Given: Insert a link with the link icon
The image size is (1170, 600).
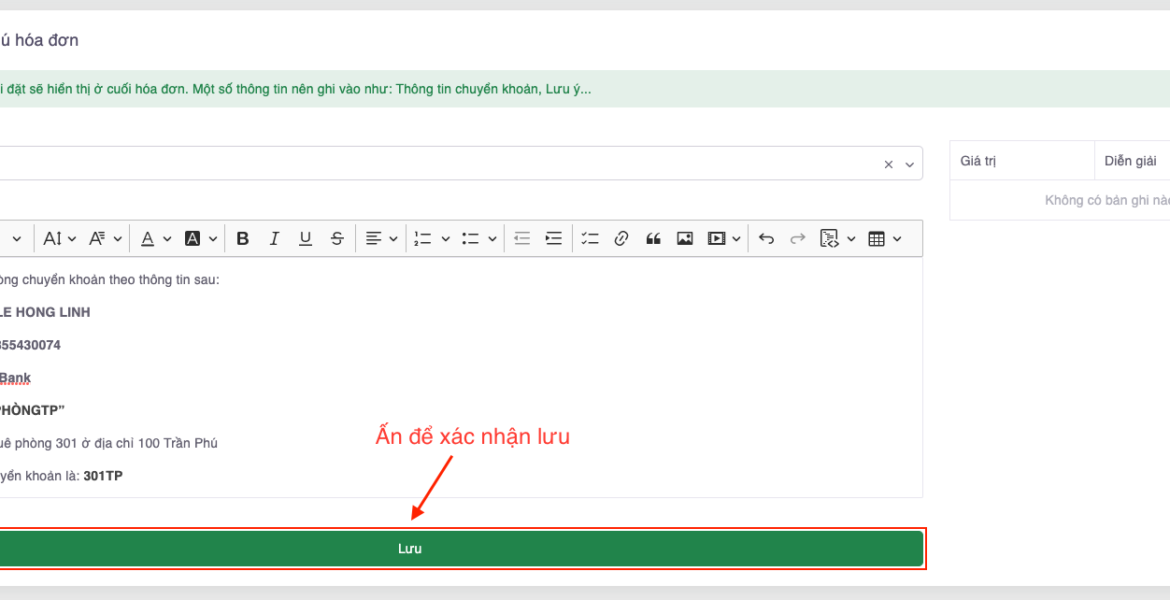Looking at the screenshot, I should point(621,239).
